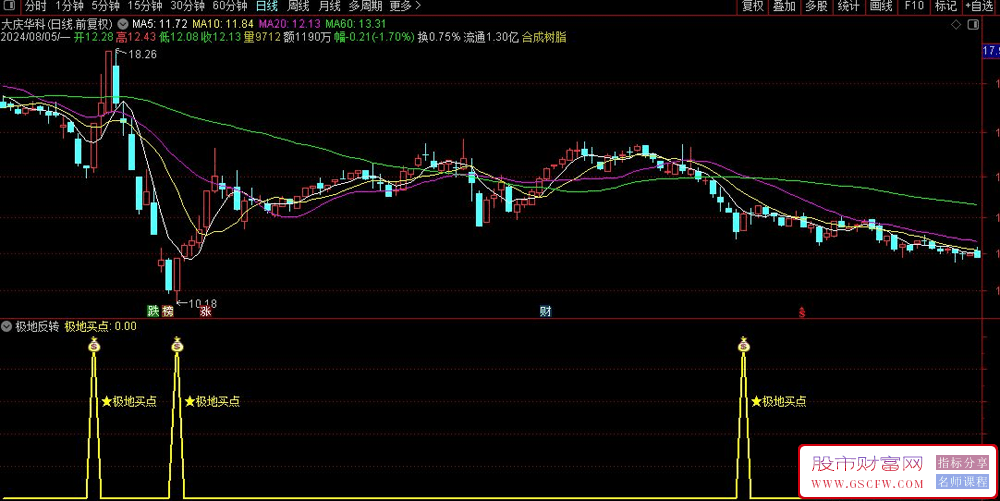1000x501 pixels.
Task: Expand the 更多 periods menu
Action: 405,6
